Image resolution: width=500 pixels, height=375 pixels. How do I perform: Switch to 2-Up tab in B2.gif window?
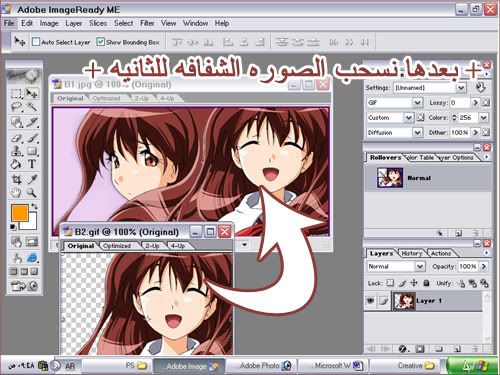point(152,246)
